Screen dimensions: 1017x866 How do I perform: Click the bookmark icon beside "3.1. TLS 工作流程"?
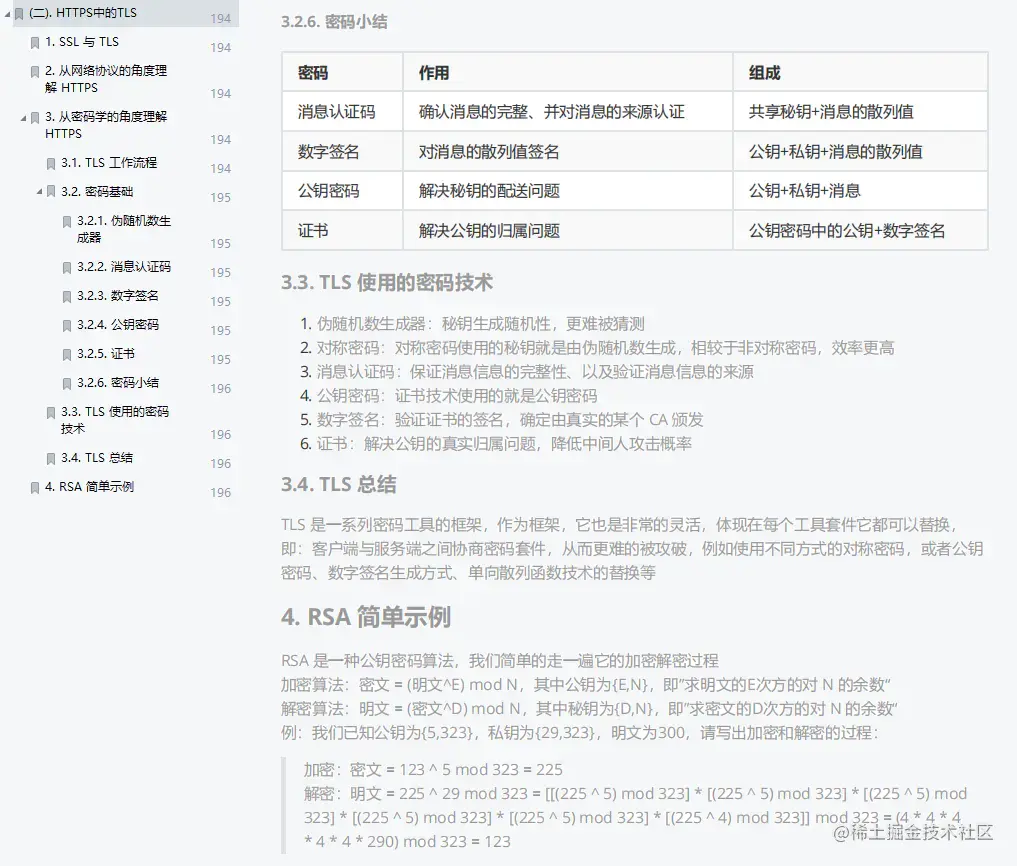(49, 162)
